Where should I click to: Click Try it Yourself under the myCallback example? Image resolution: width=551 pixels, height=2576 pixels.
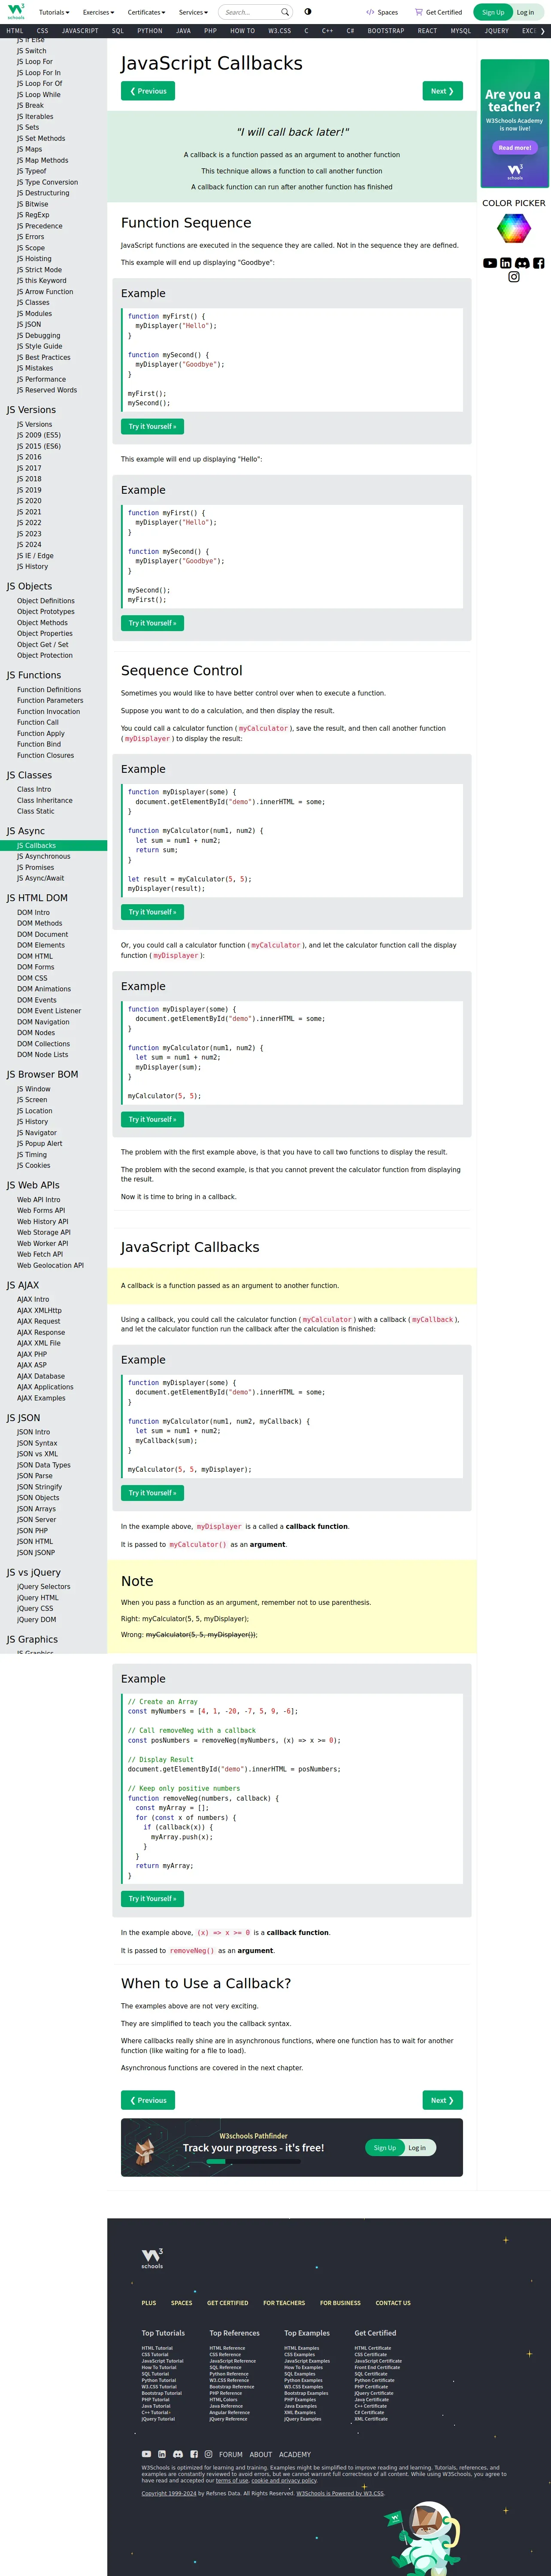click(x=152, y=1493)
